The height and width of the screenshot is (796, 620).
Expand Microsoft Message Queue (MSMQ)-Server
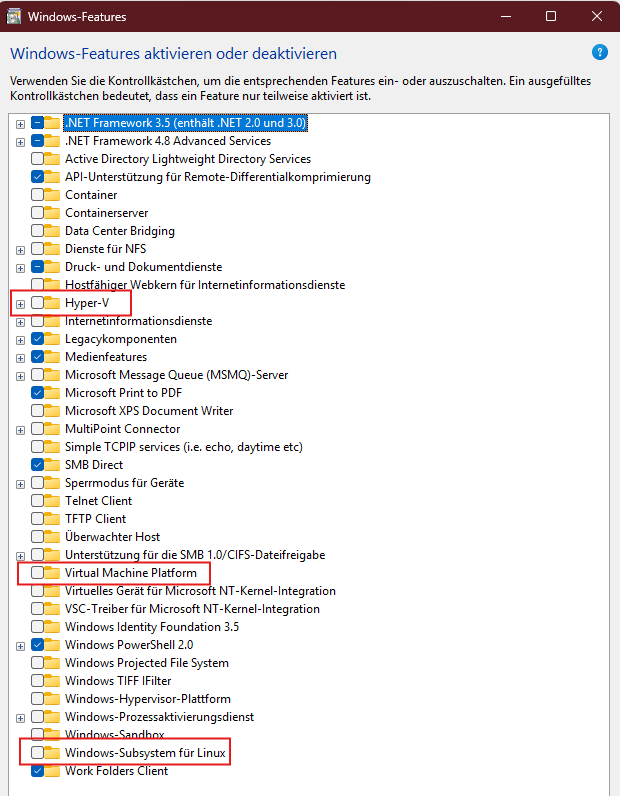[x=20, y=376]
